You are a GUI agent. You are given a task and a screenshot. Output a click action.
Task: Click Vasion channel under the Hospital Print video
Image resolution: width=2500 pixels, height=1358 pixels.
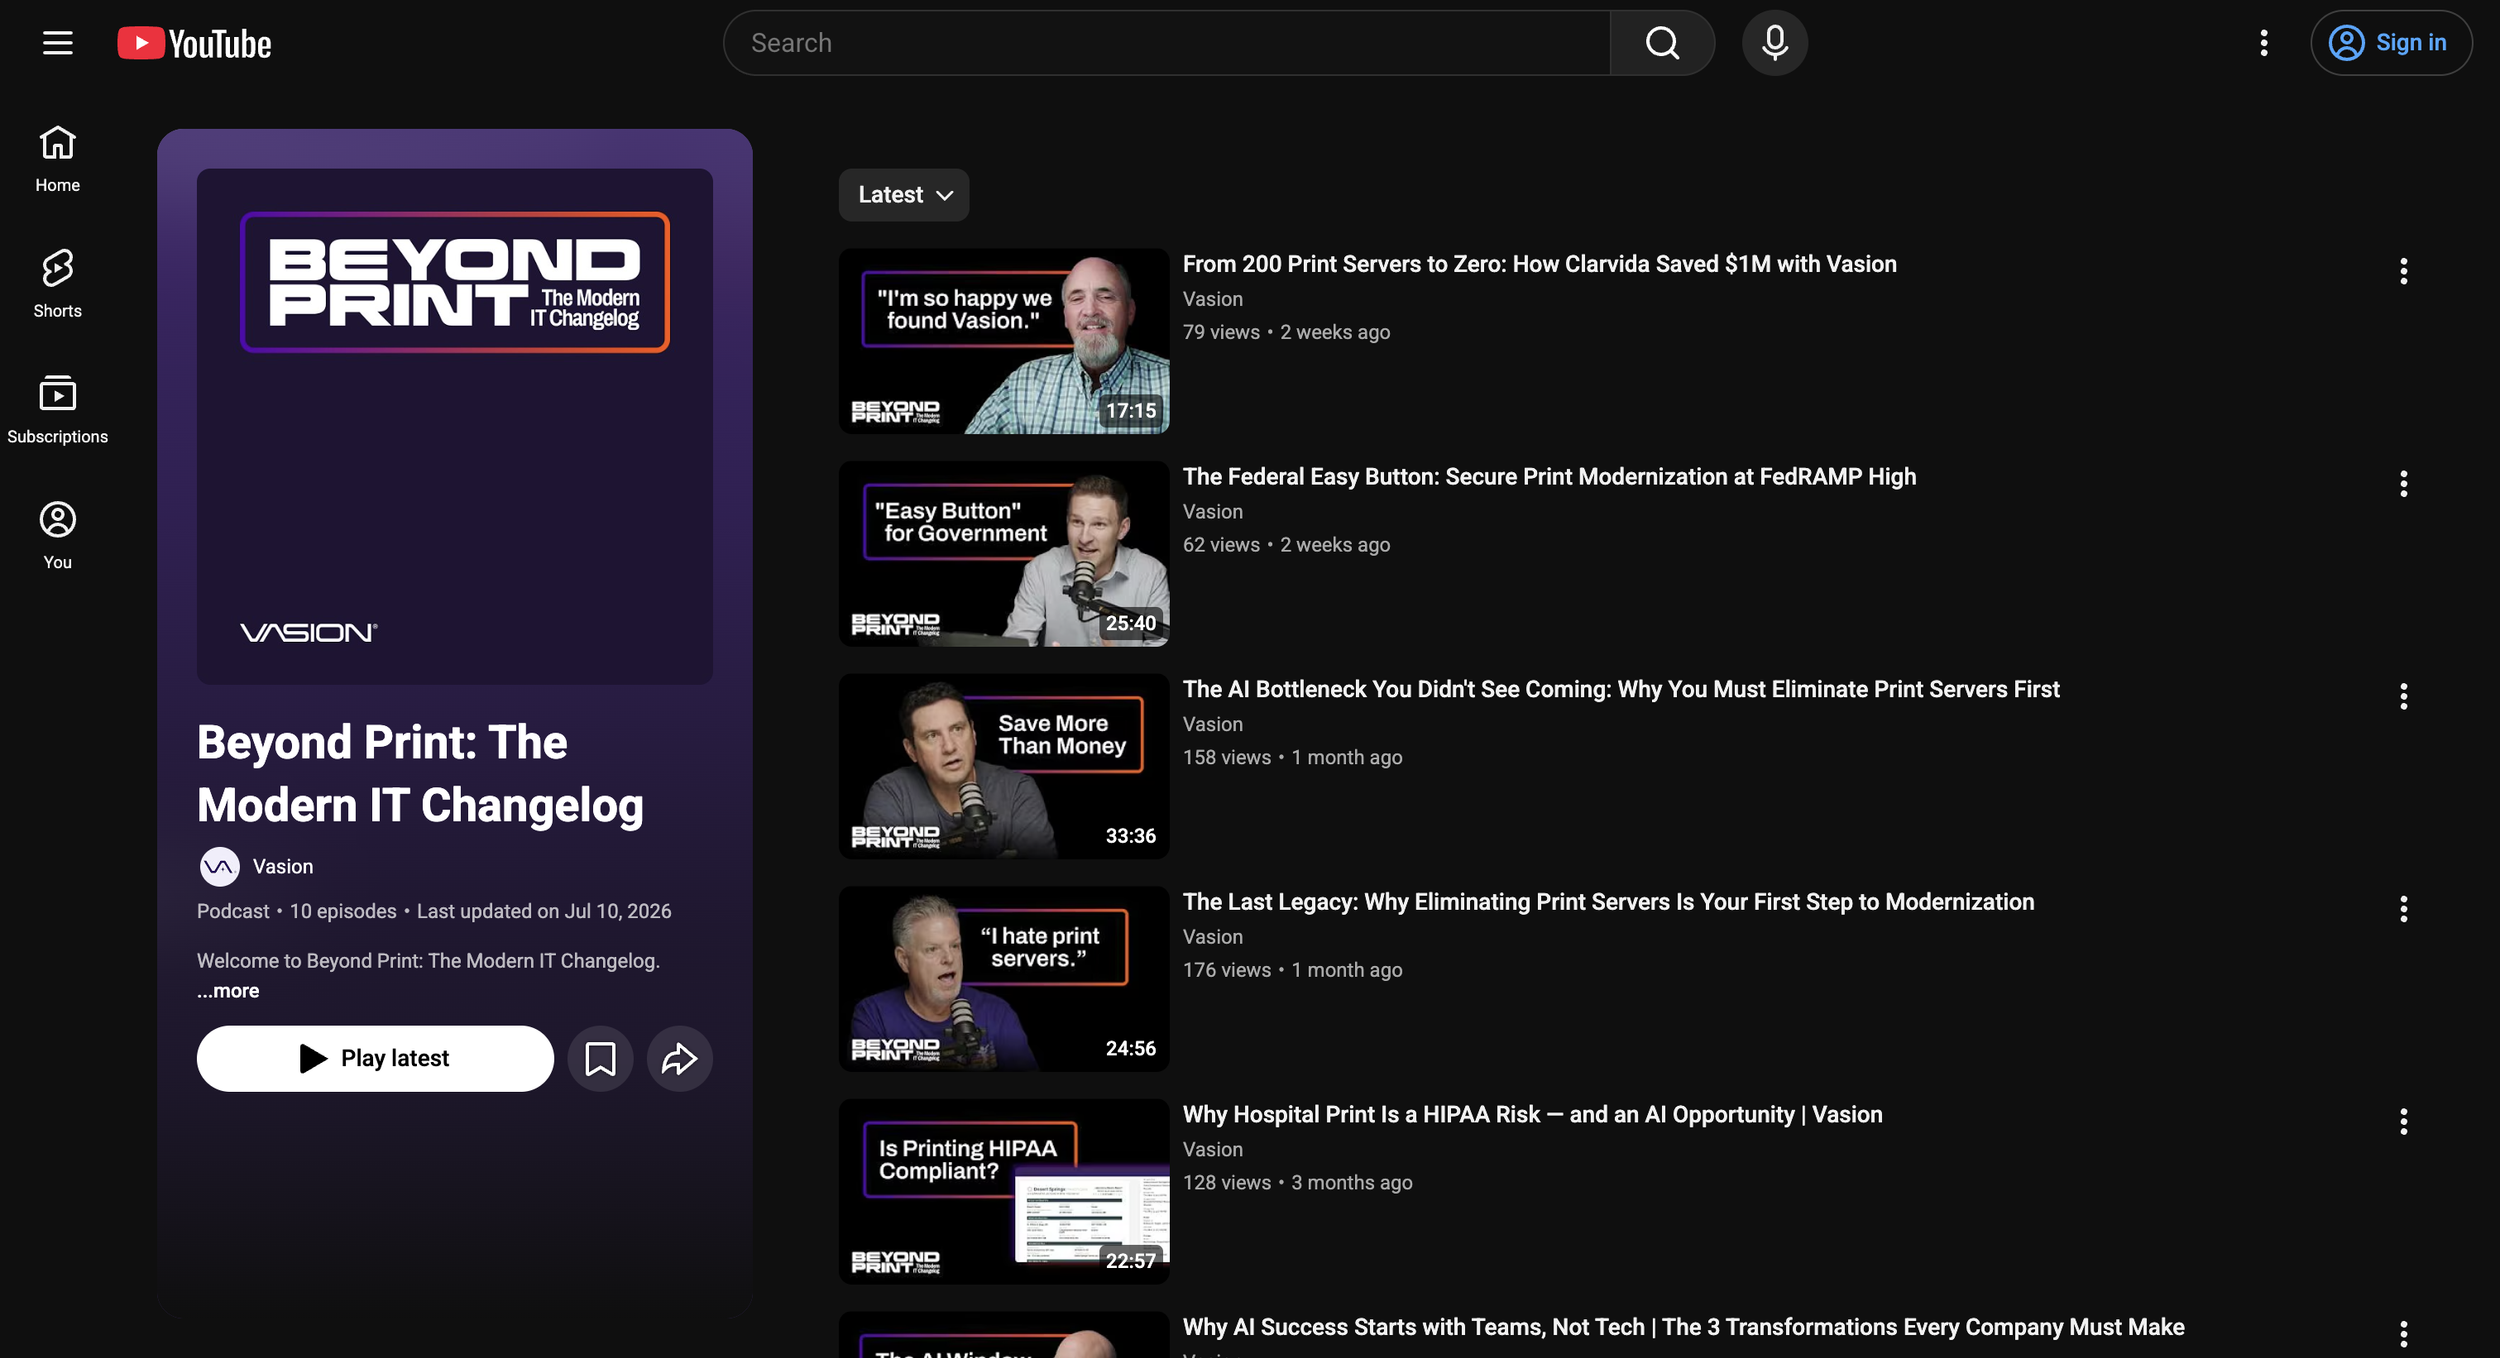click(1213, 1150)
